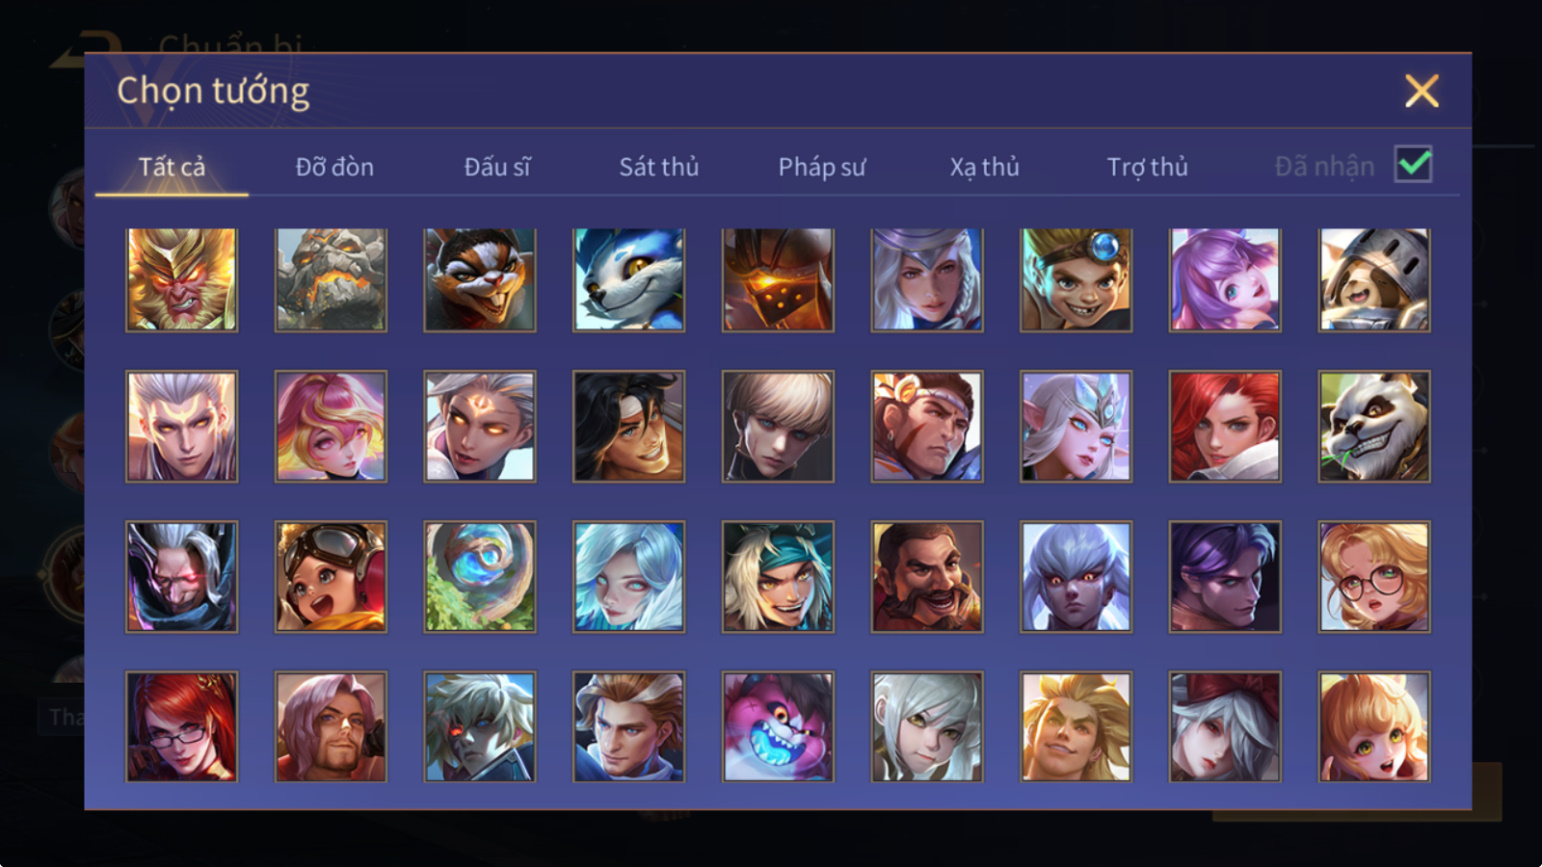Select the panda hero chewing bamboo
This screenshot has height=867, width=1542.
[1374, 427]
